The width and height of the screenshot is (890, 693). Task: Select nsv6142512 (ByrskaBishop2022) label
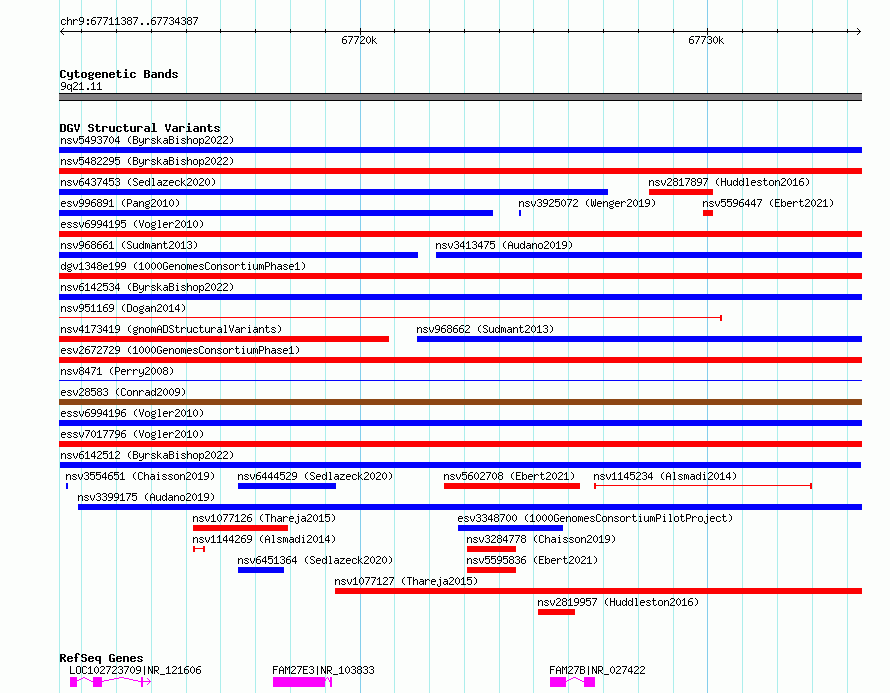[146, 455]
